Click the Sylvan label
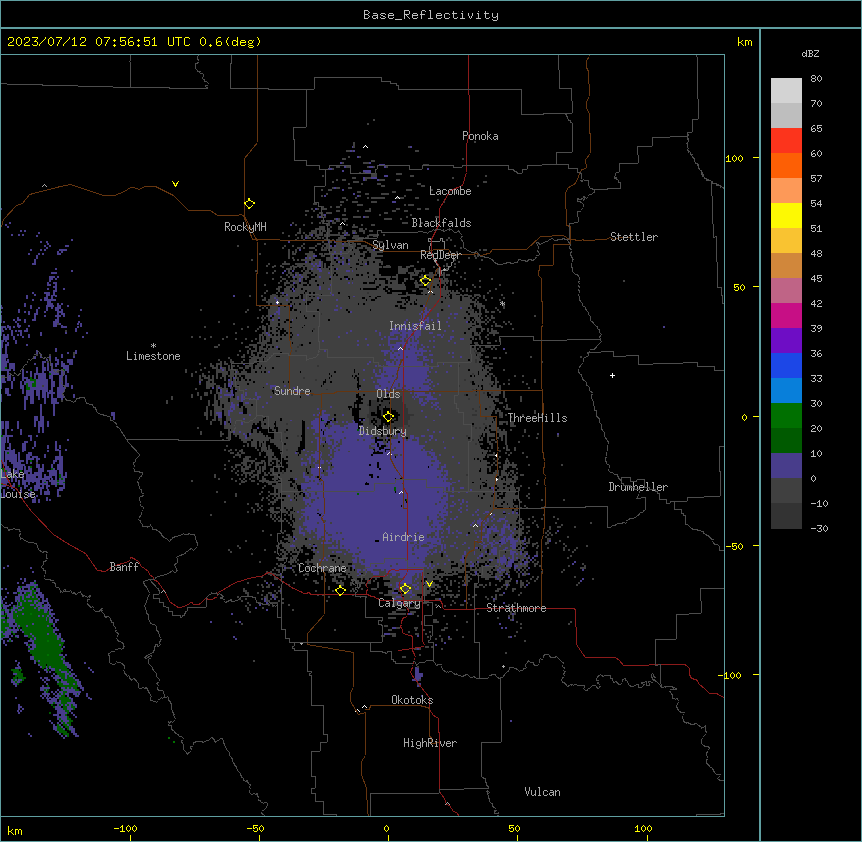The image size is (862, 842). coord(390,245)
